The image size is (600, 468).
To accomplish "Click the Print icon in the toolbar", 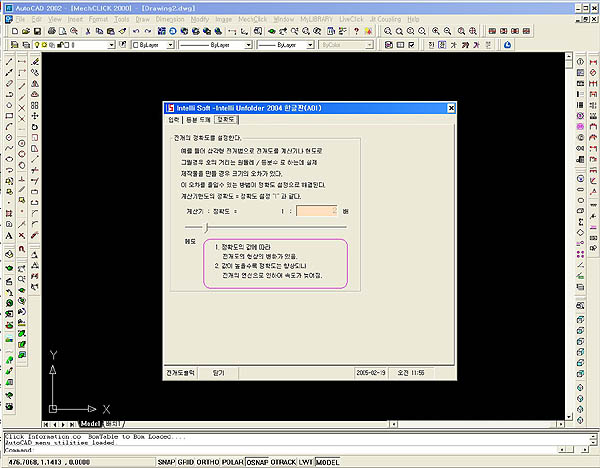I will coord(52,31).
